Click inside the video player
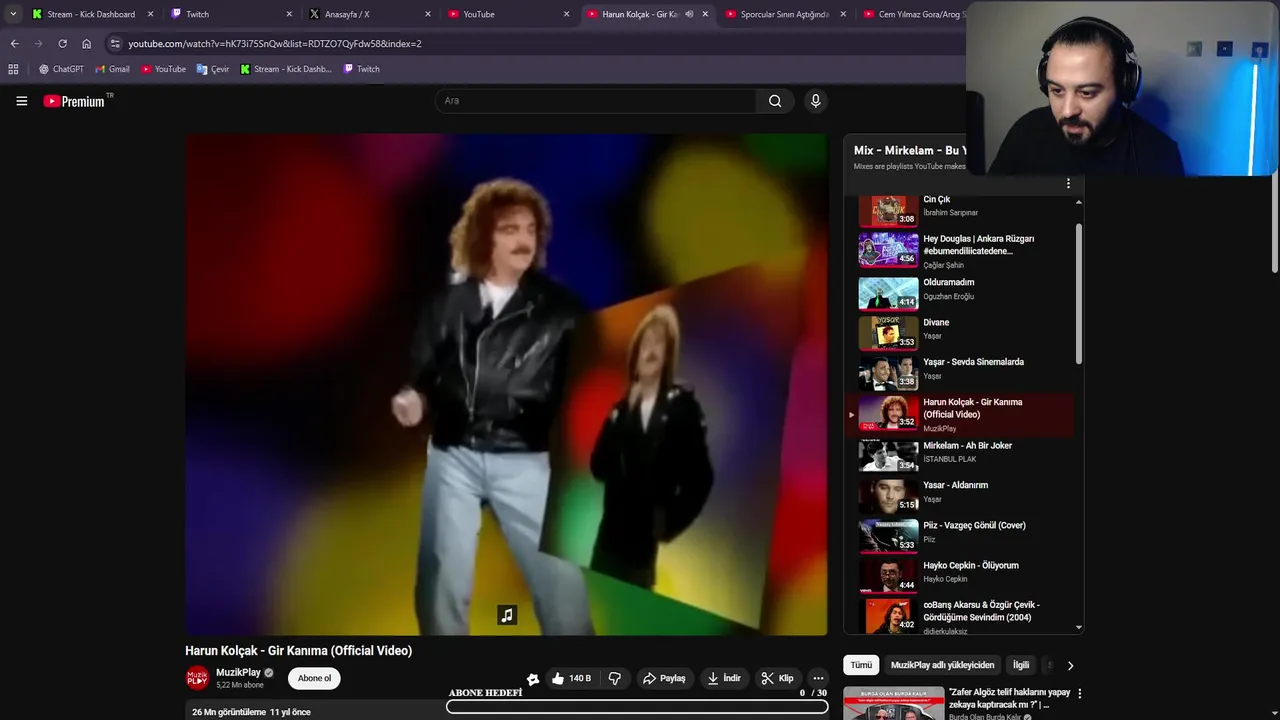Viewport: 1280px width, 720px height. click(x=506, y=384)
